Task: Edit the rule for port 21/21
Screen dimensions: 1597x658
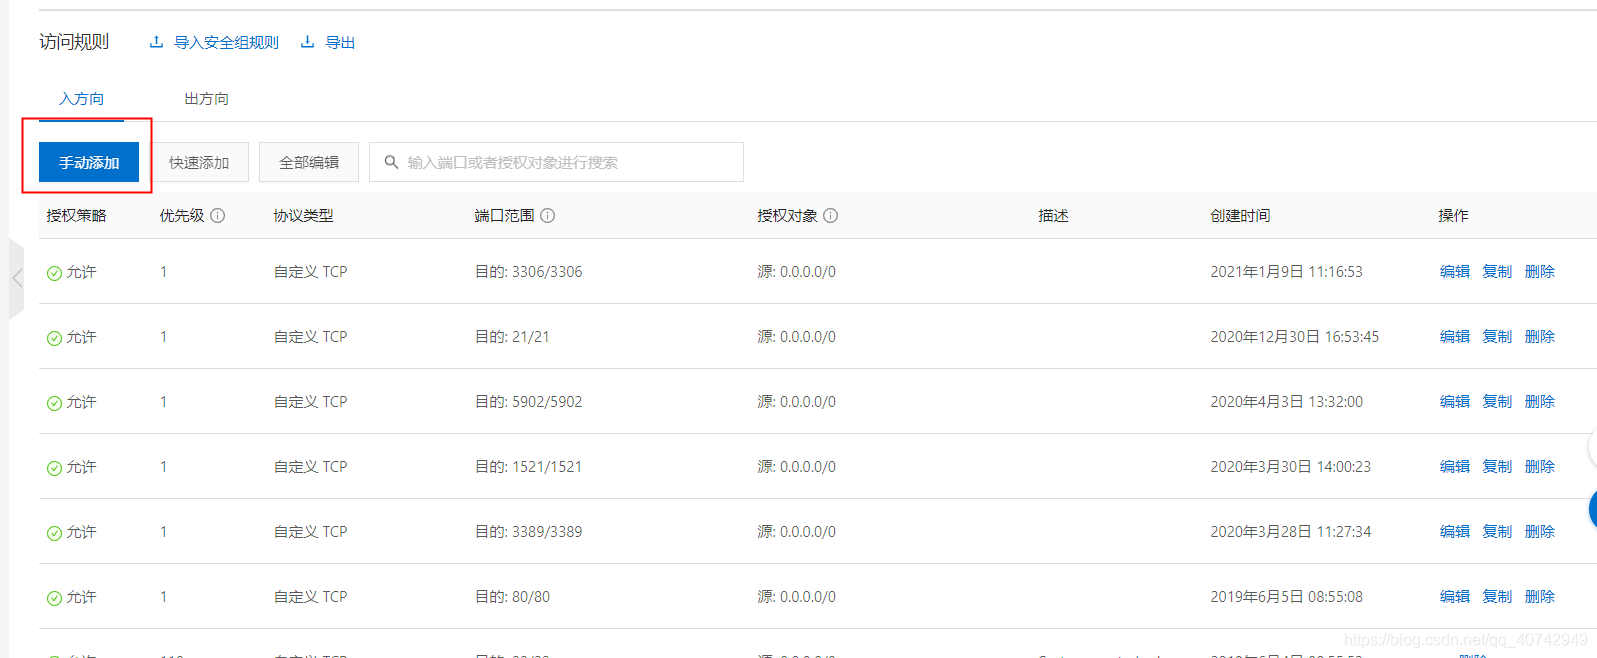Action: (1455, 336)
